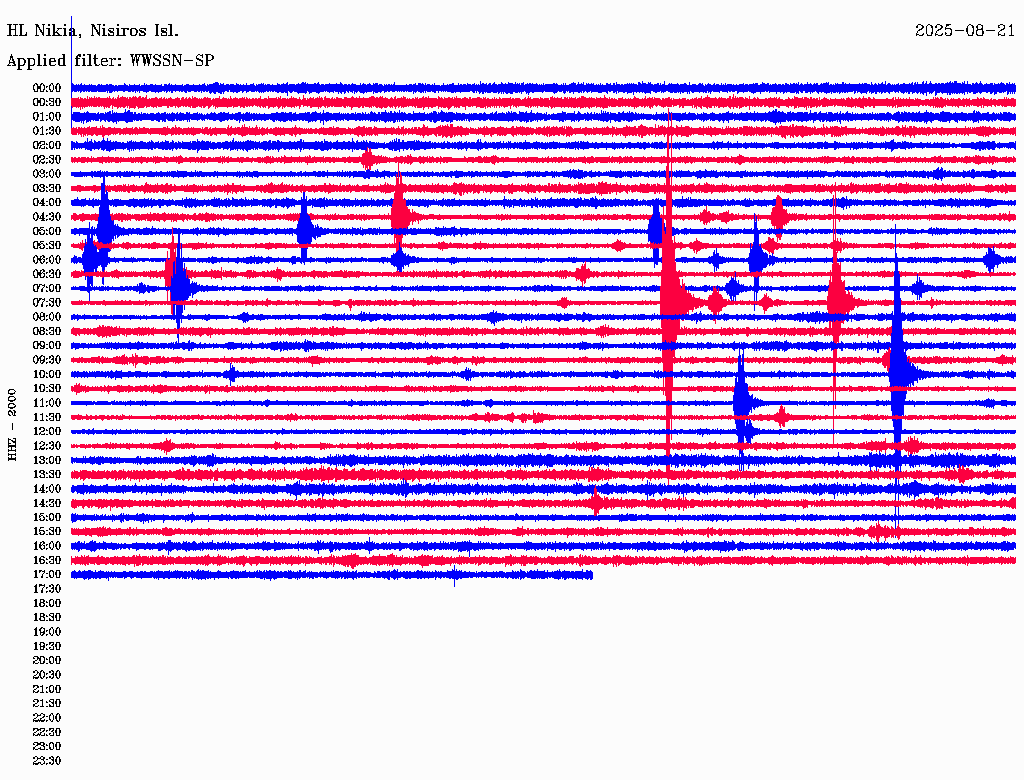Select the 01:00 time label

coord(47,116)
